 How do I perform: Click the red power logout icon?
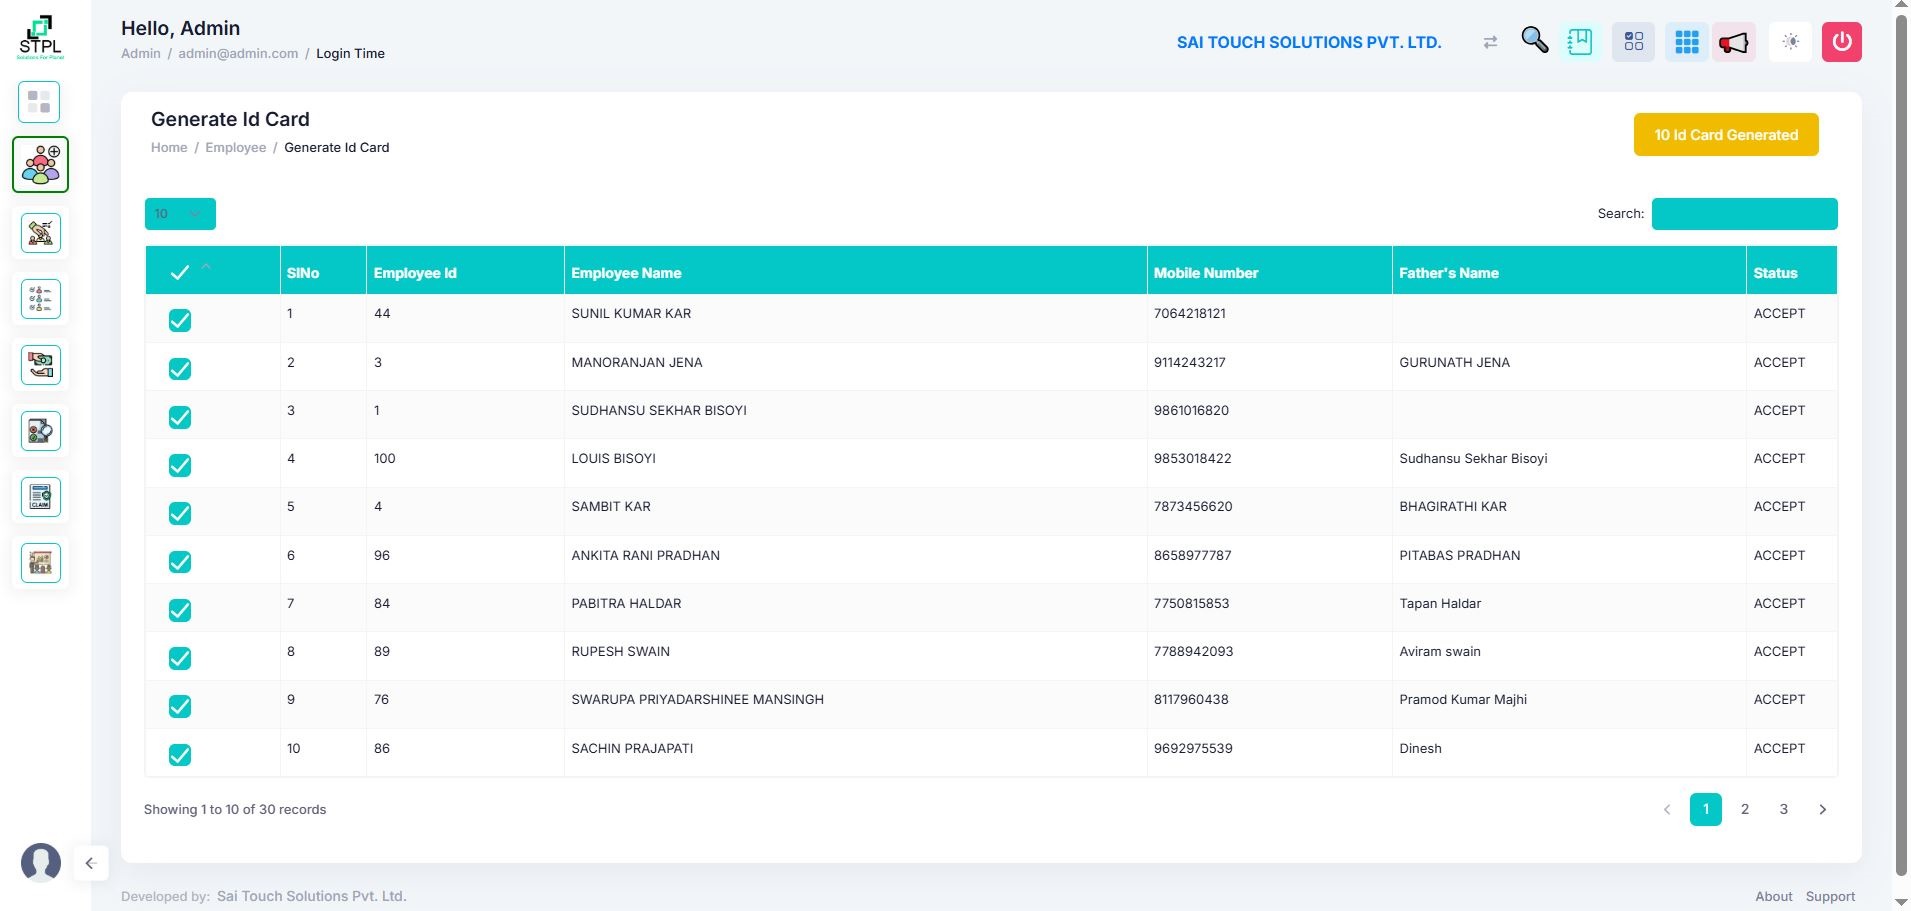point(1841,42)
